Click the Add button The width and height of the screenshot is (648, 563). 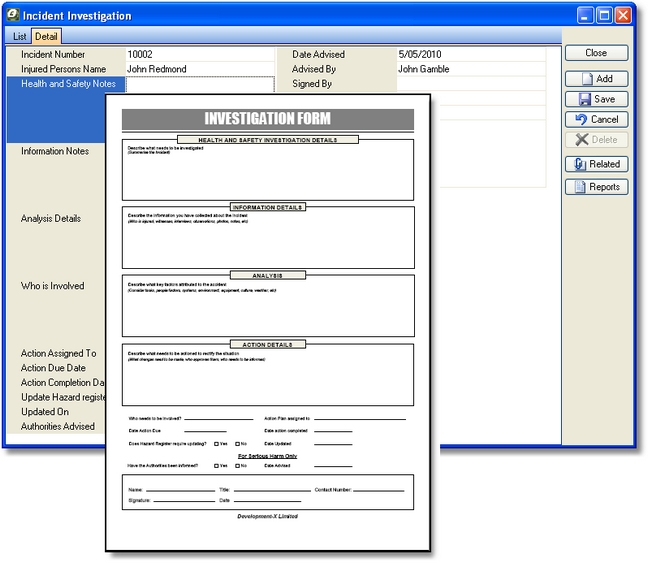(596, 79)
